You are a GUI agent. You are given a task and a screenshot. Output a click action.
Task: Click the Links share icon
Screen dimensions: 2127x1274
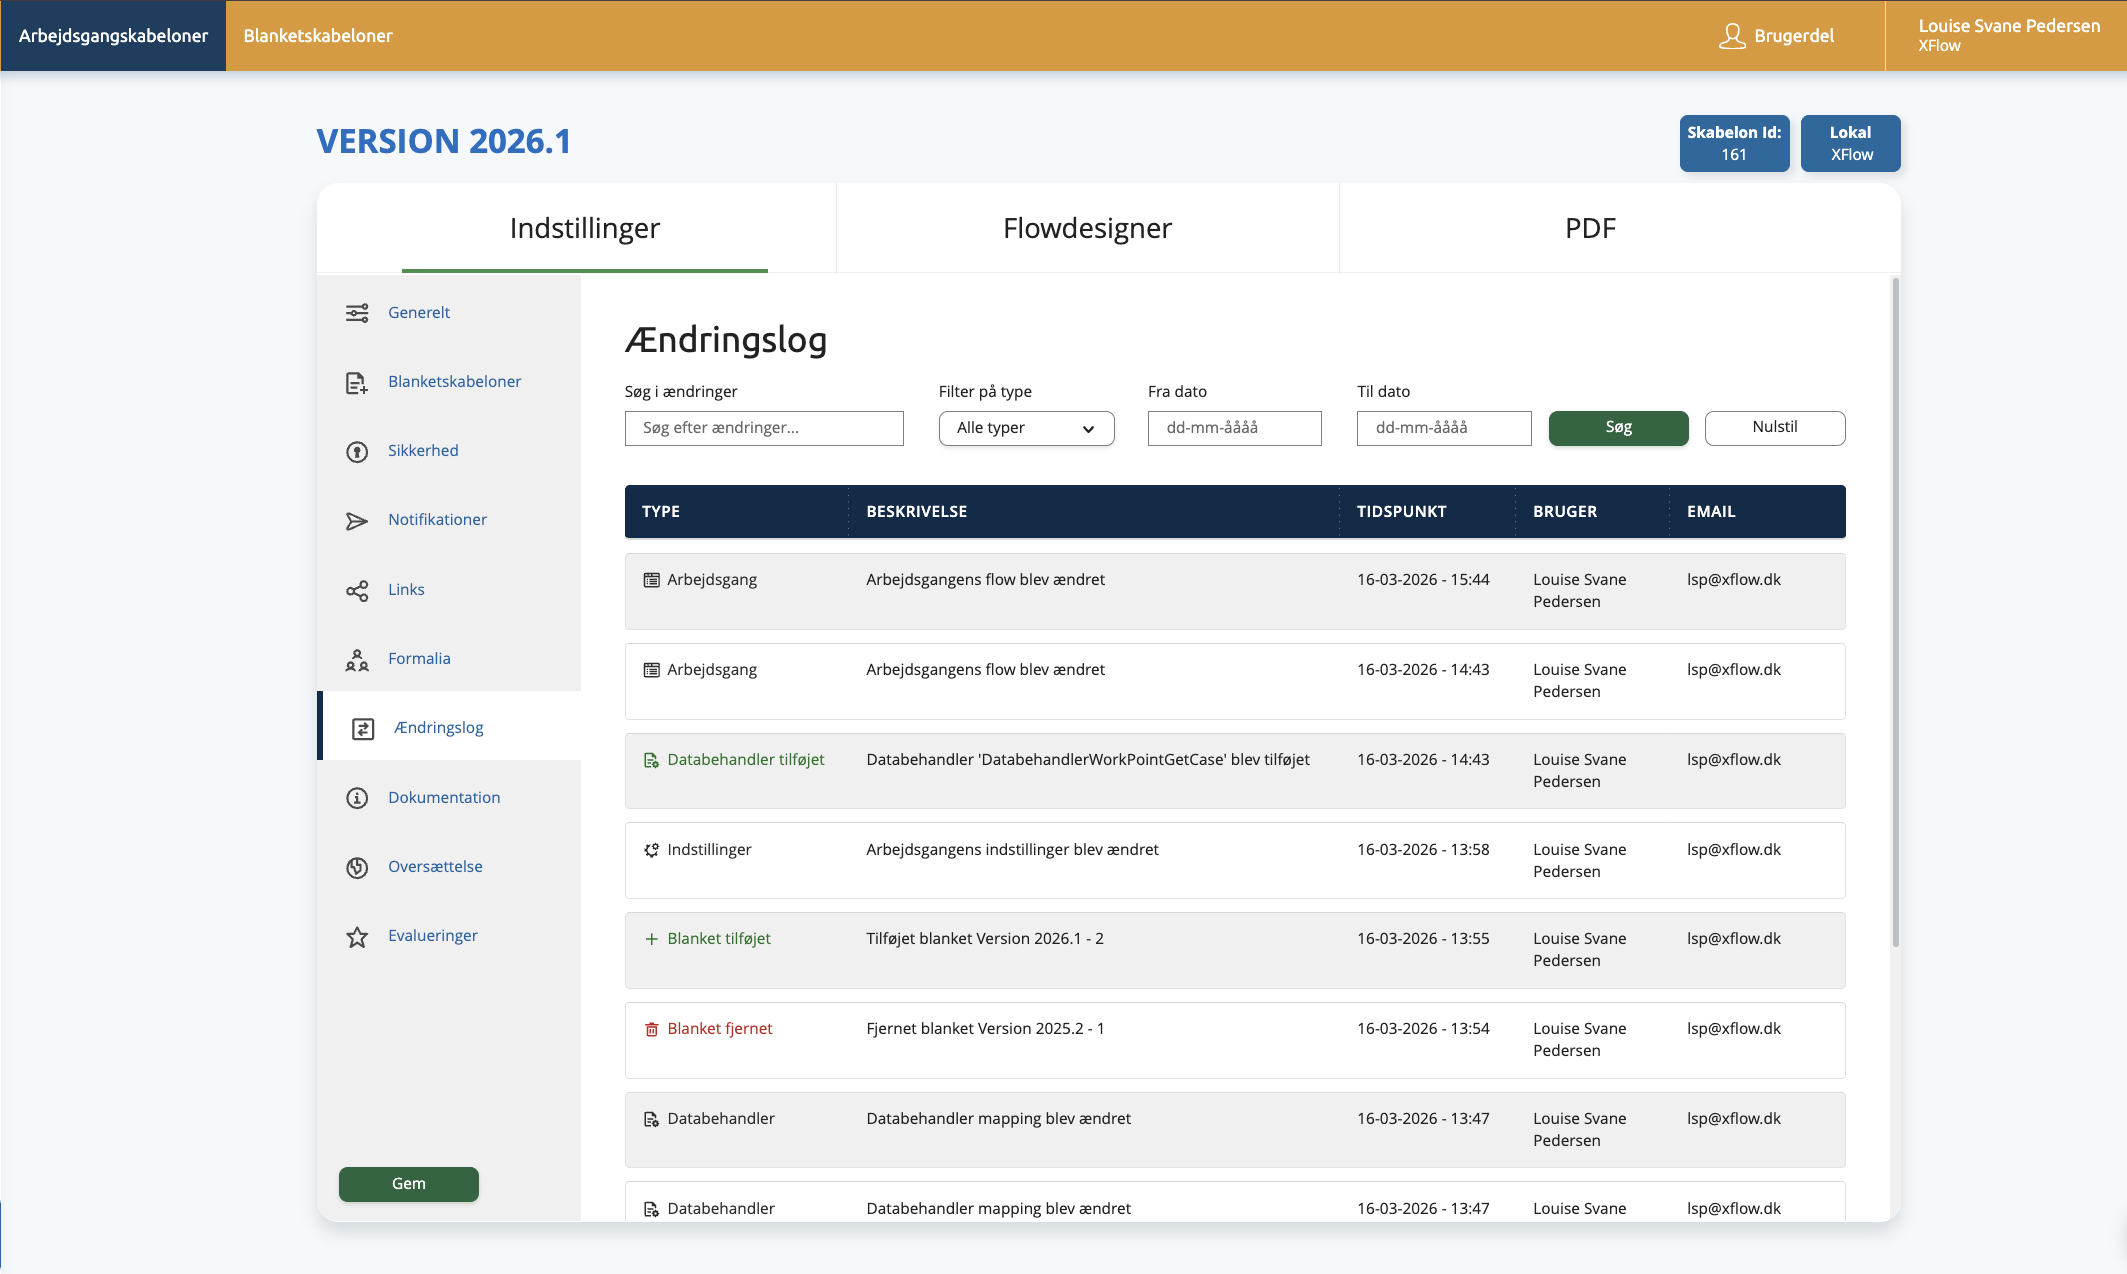[x=357, y=591]
